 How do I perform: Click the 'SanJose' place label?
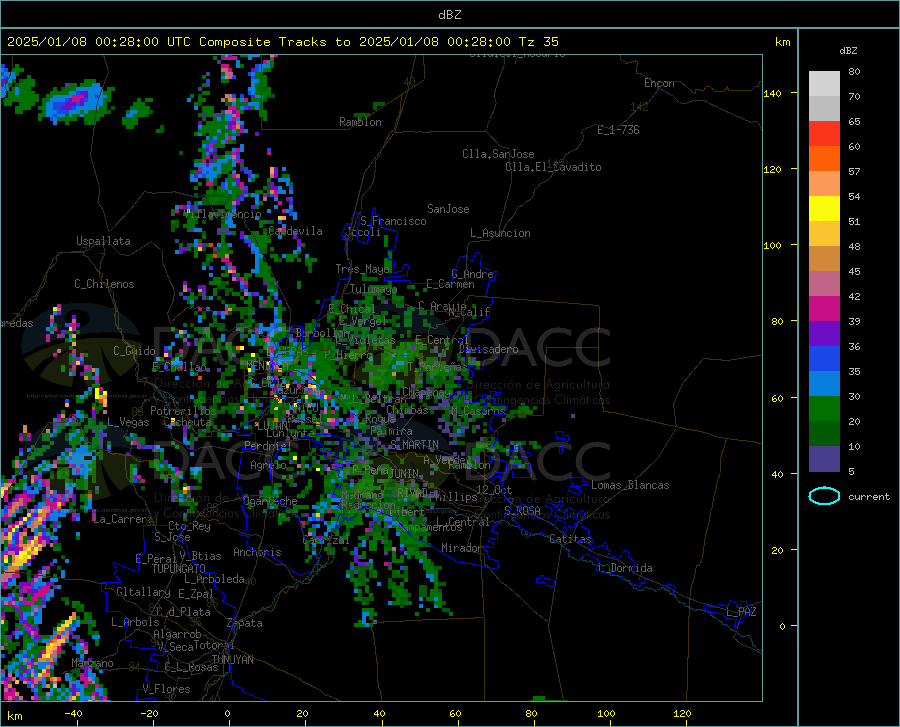pos(448,209)
